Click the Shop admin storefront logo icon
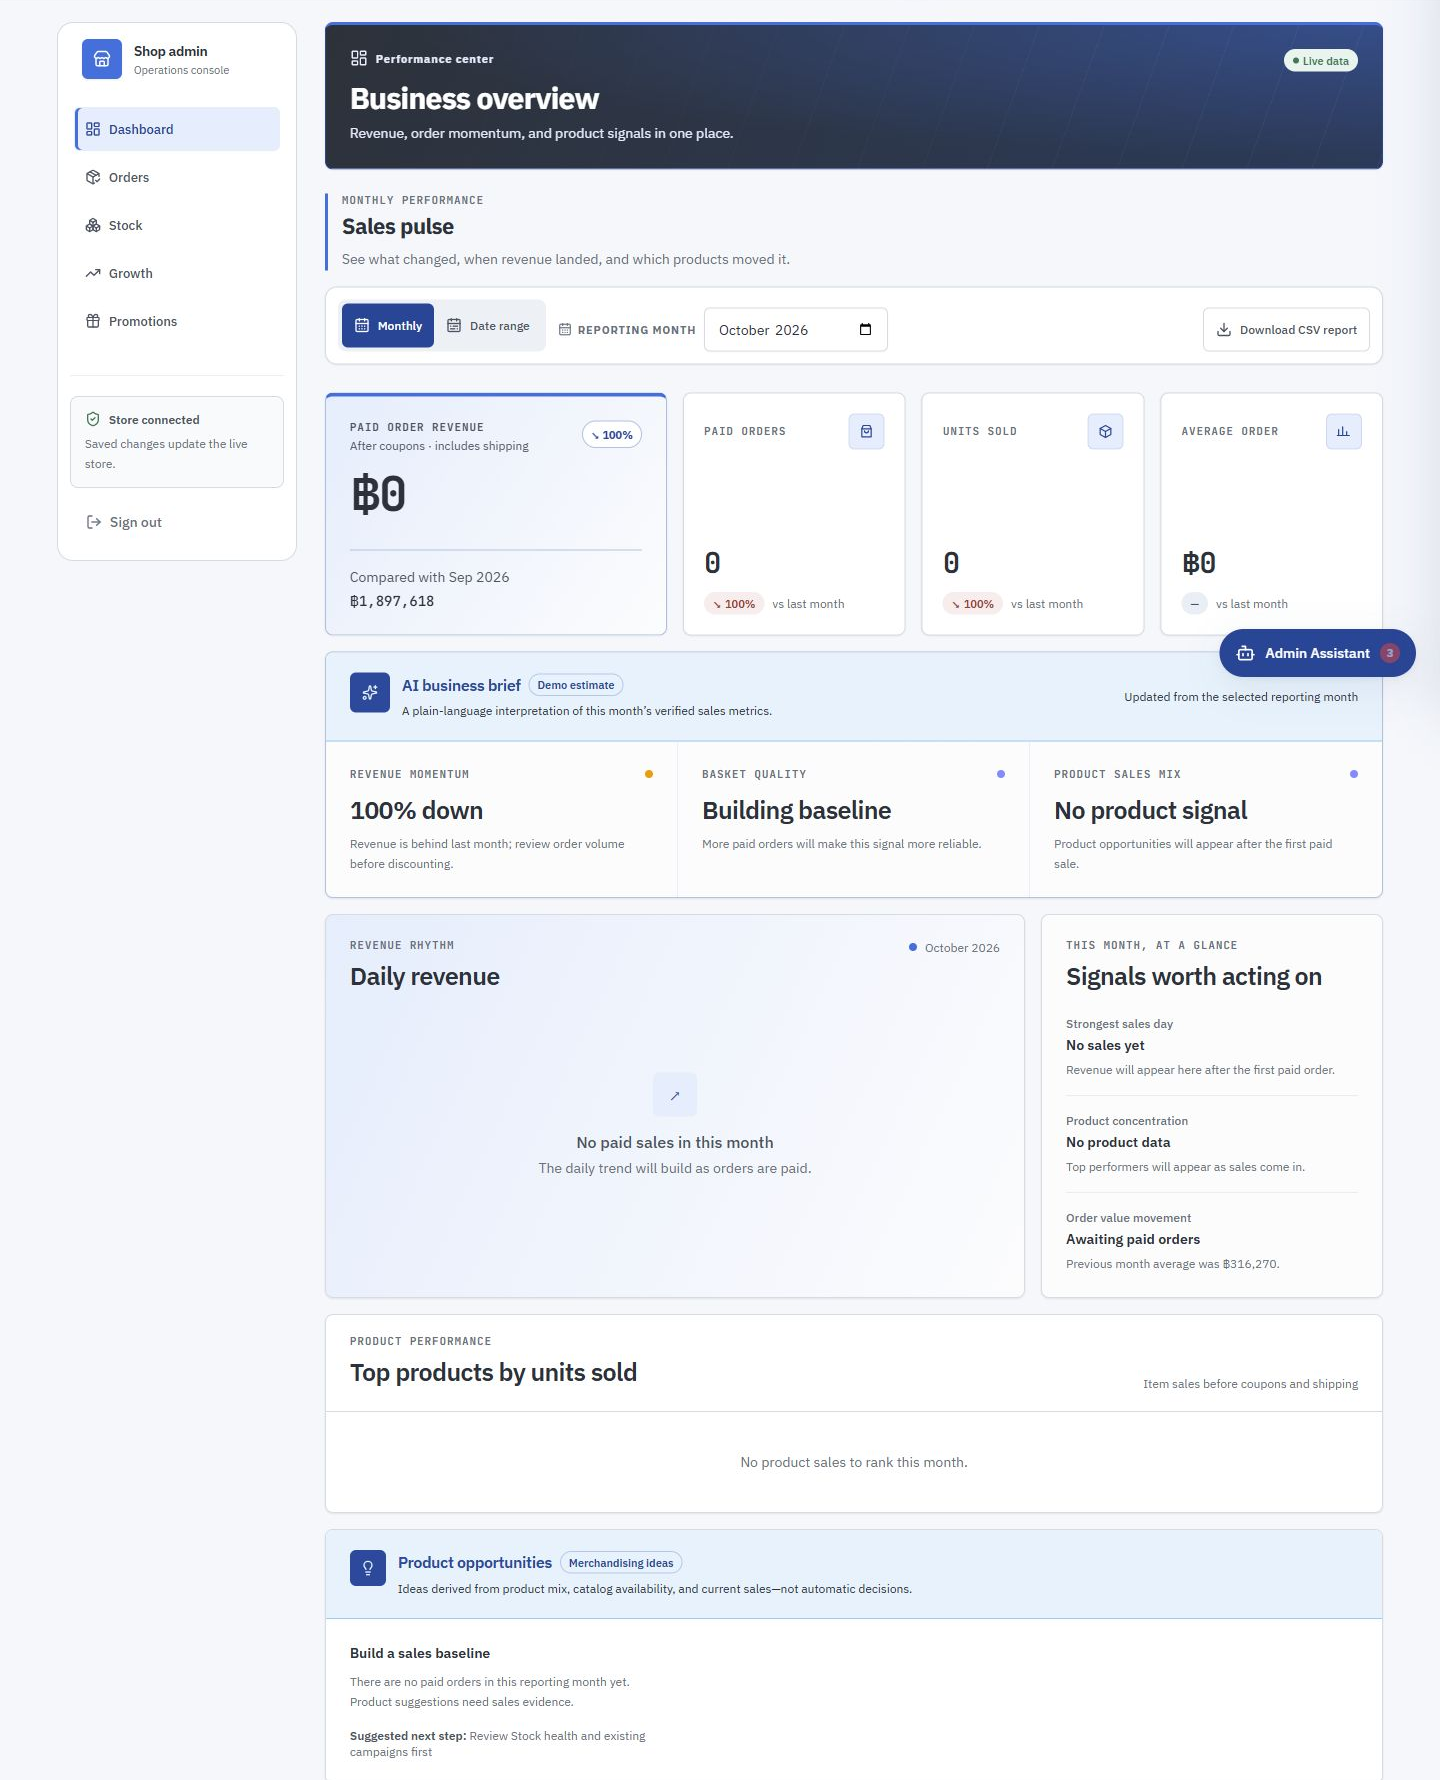The image size is (1440, 1780). point(101,59)
